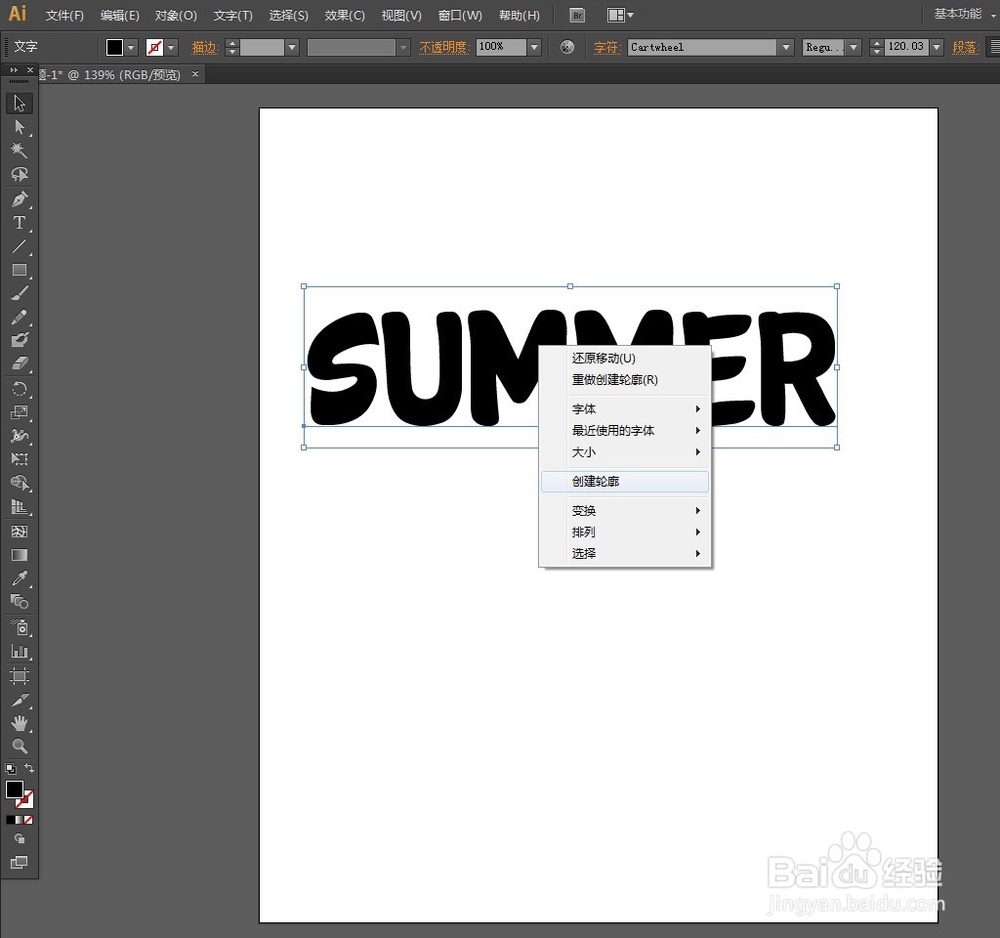Select the Slice tool
1000x938 pixels.
point(19,700)
